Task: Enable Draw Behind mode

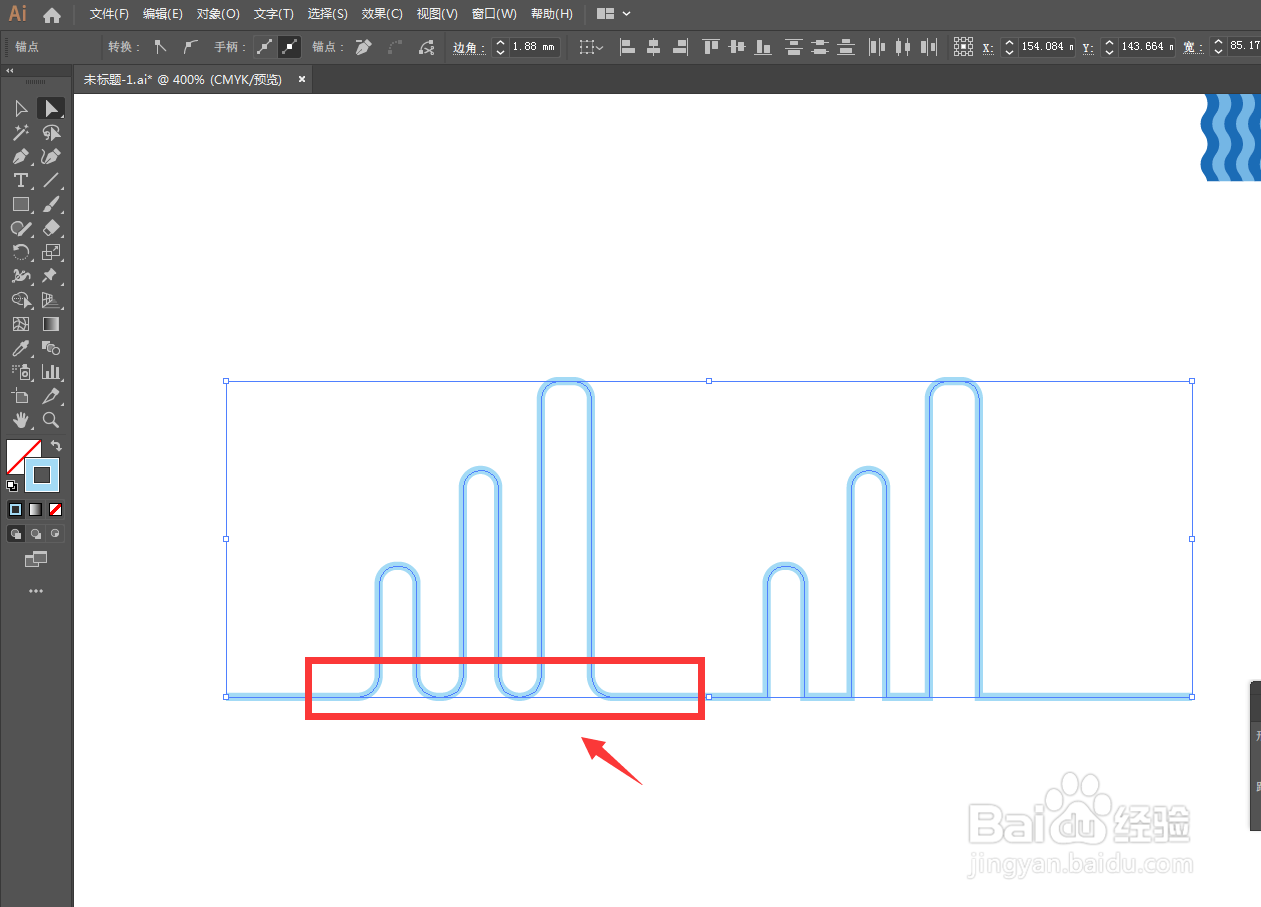Action: click(36, 534)
